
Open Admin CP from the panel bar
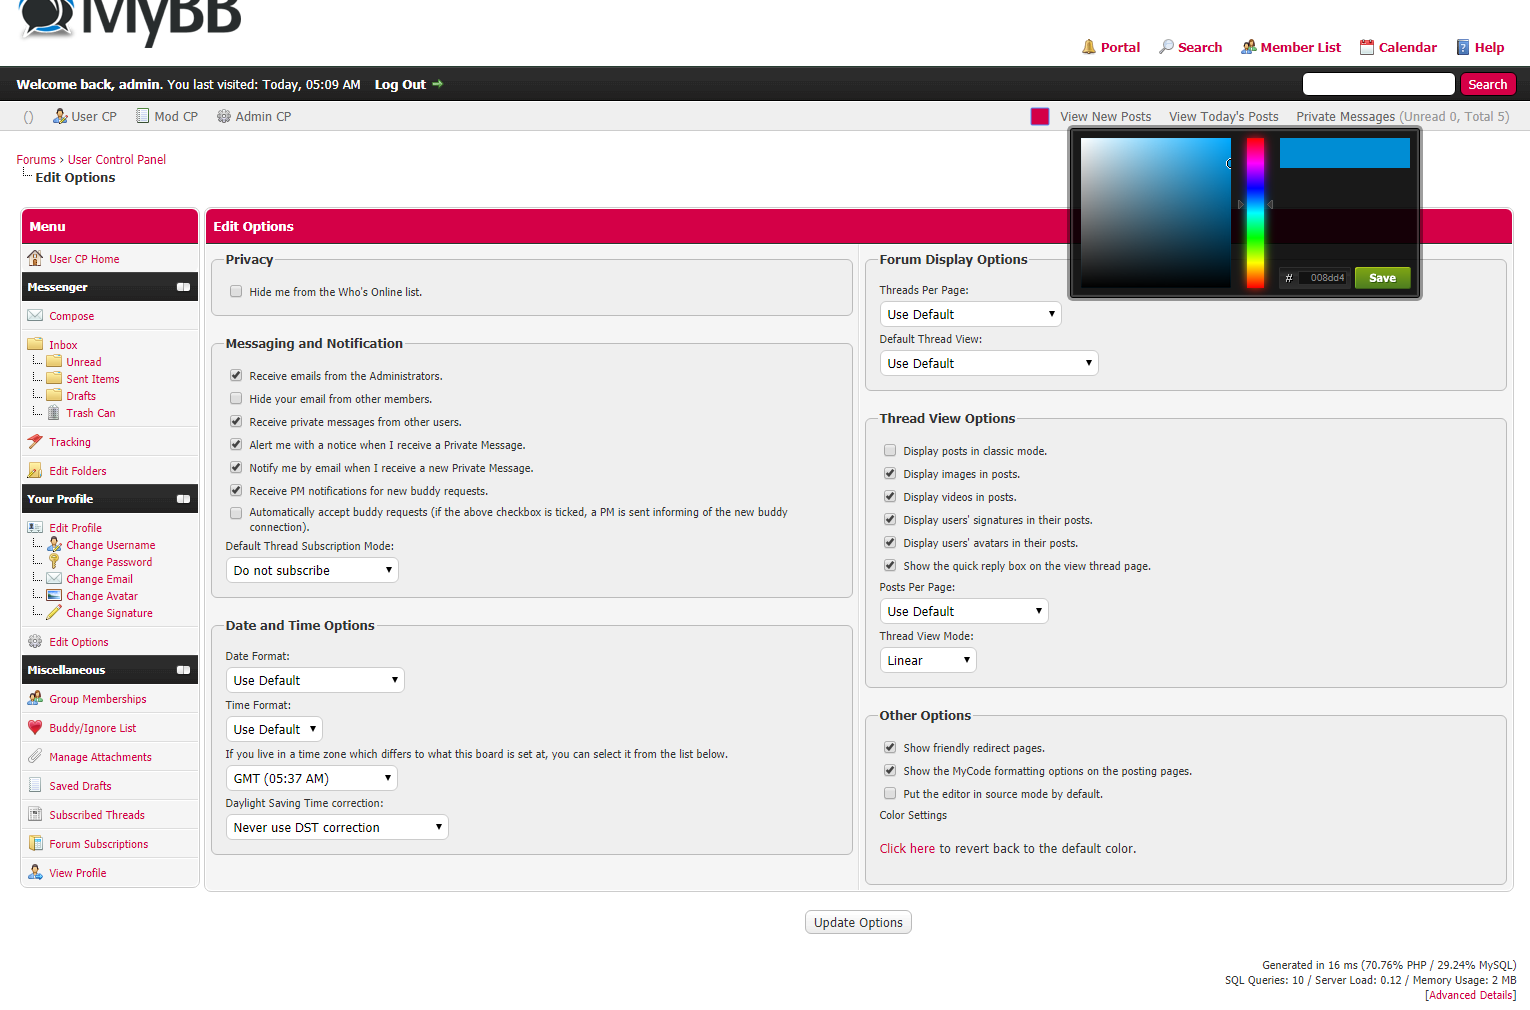click(x=254, y=117)
